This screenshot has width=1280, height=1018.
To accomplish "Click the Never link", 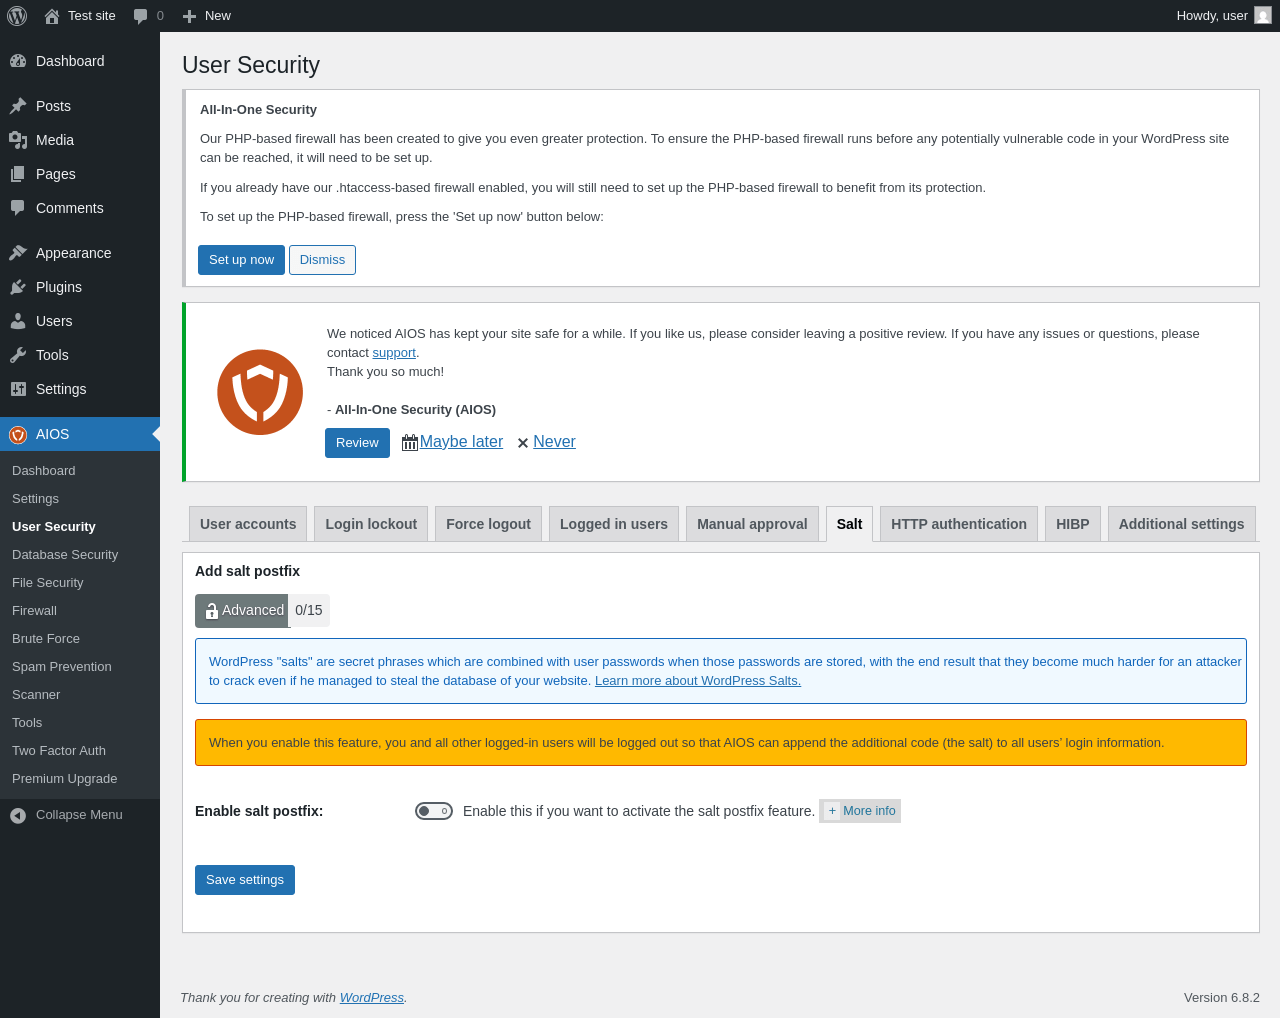I will pos(554,442).
